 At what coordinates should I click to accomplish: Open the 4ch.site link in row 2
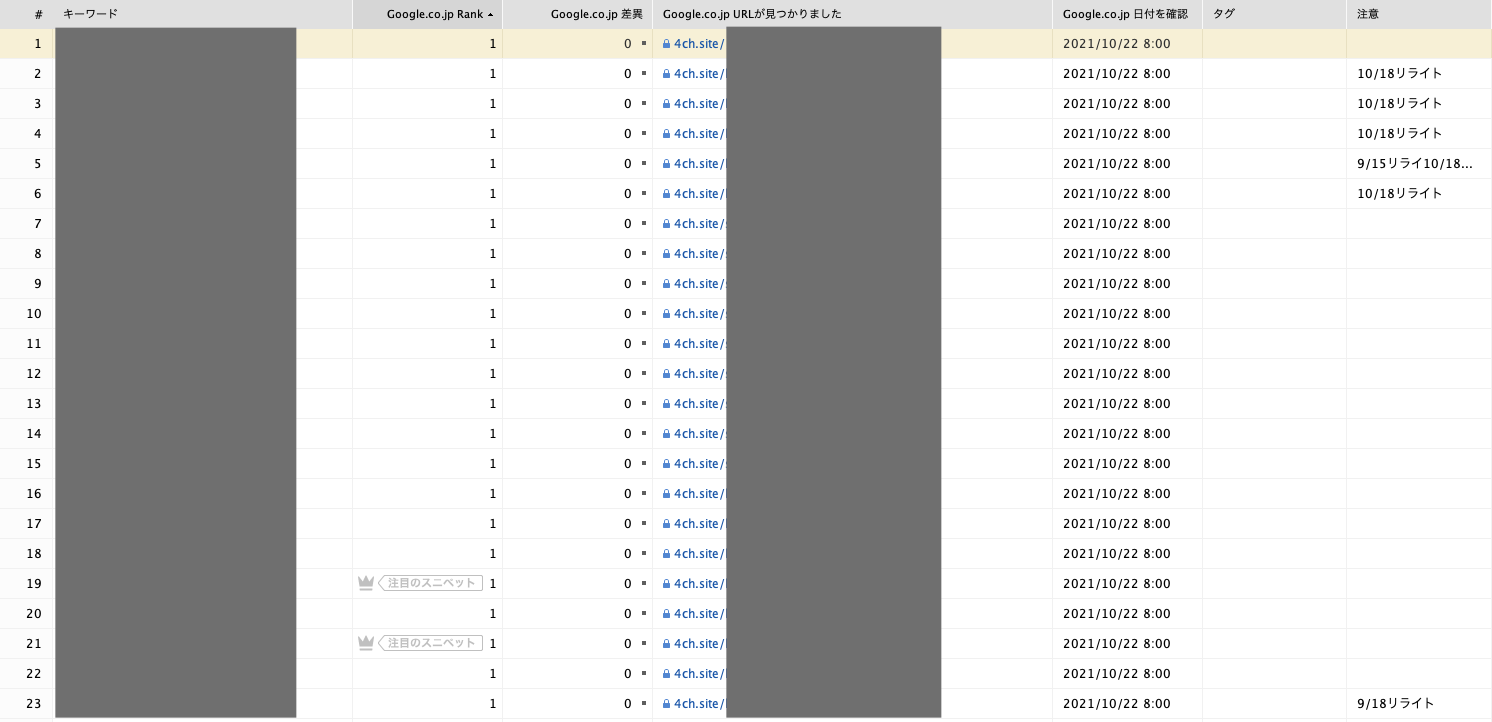[699, 74]
